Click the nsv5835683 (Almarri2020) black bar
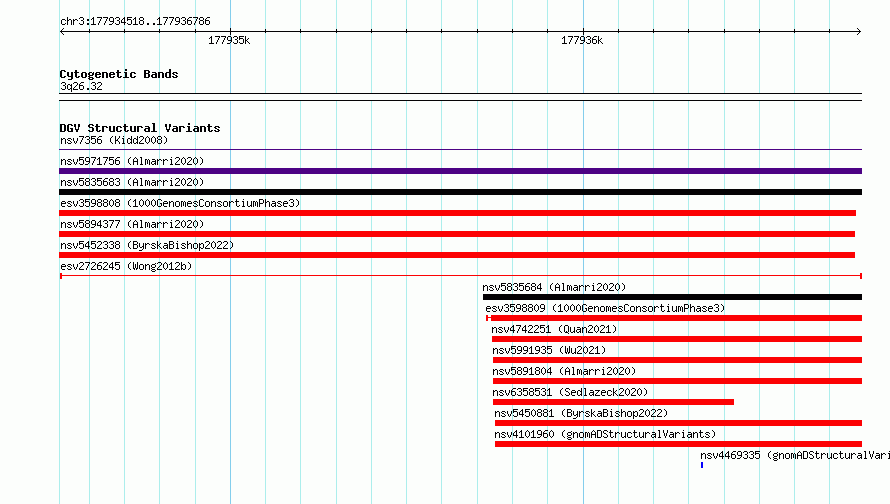This screenshot has height=504, width=890. [x=460, y=192]
